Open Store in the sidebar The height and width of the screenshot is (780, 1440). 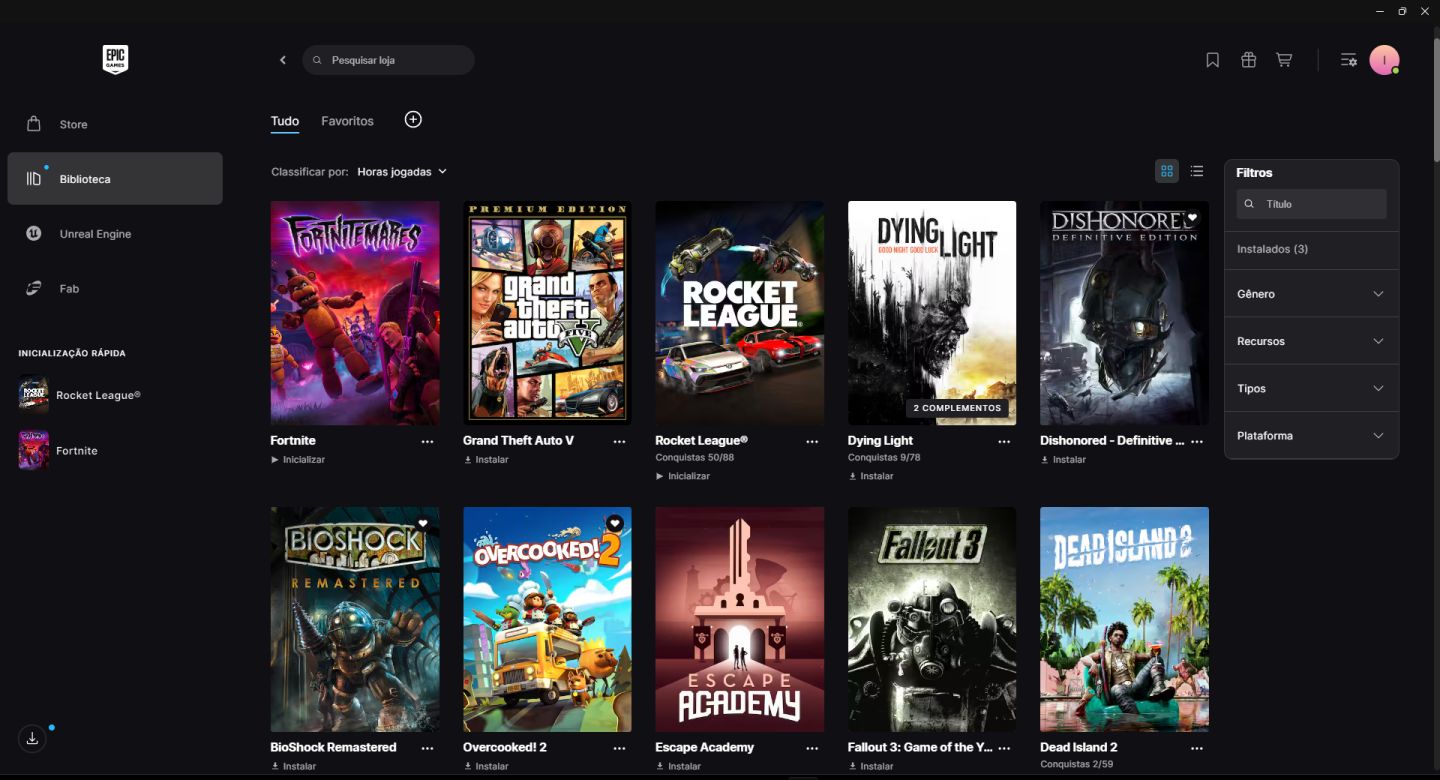tap(115, 124)
